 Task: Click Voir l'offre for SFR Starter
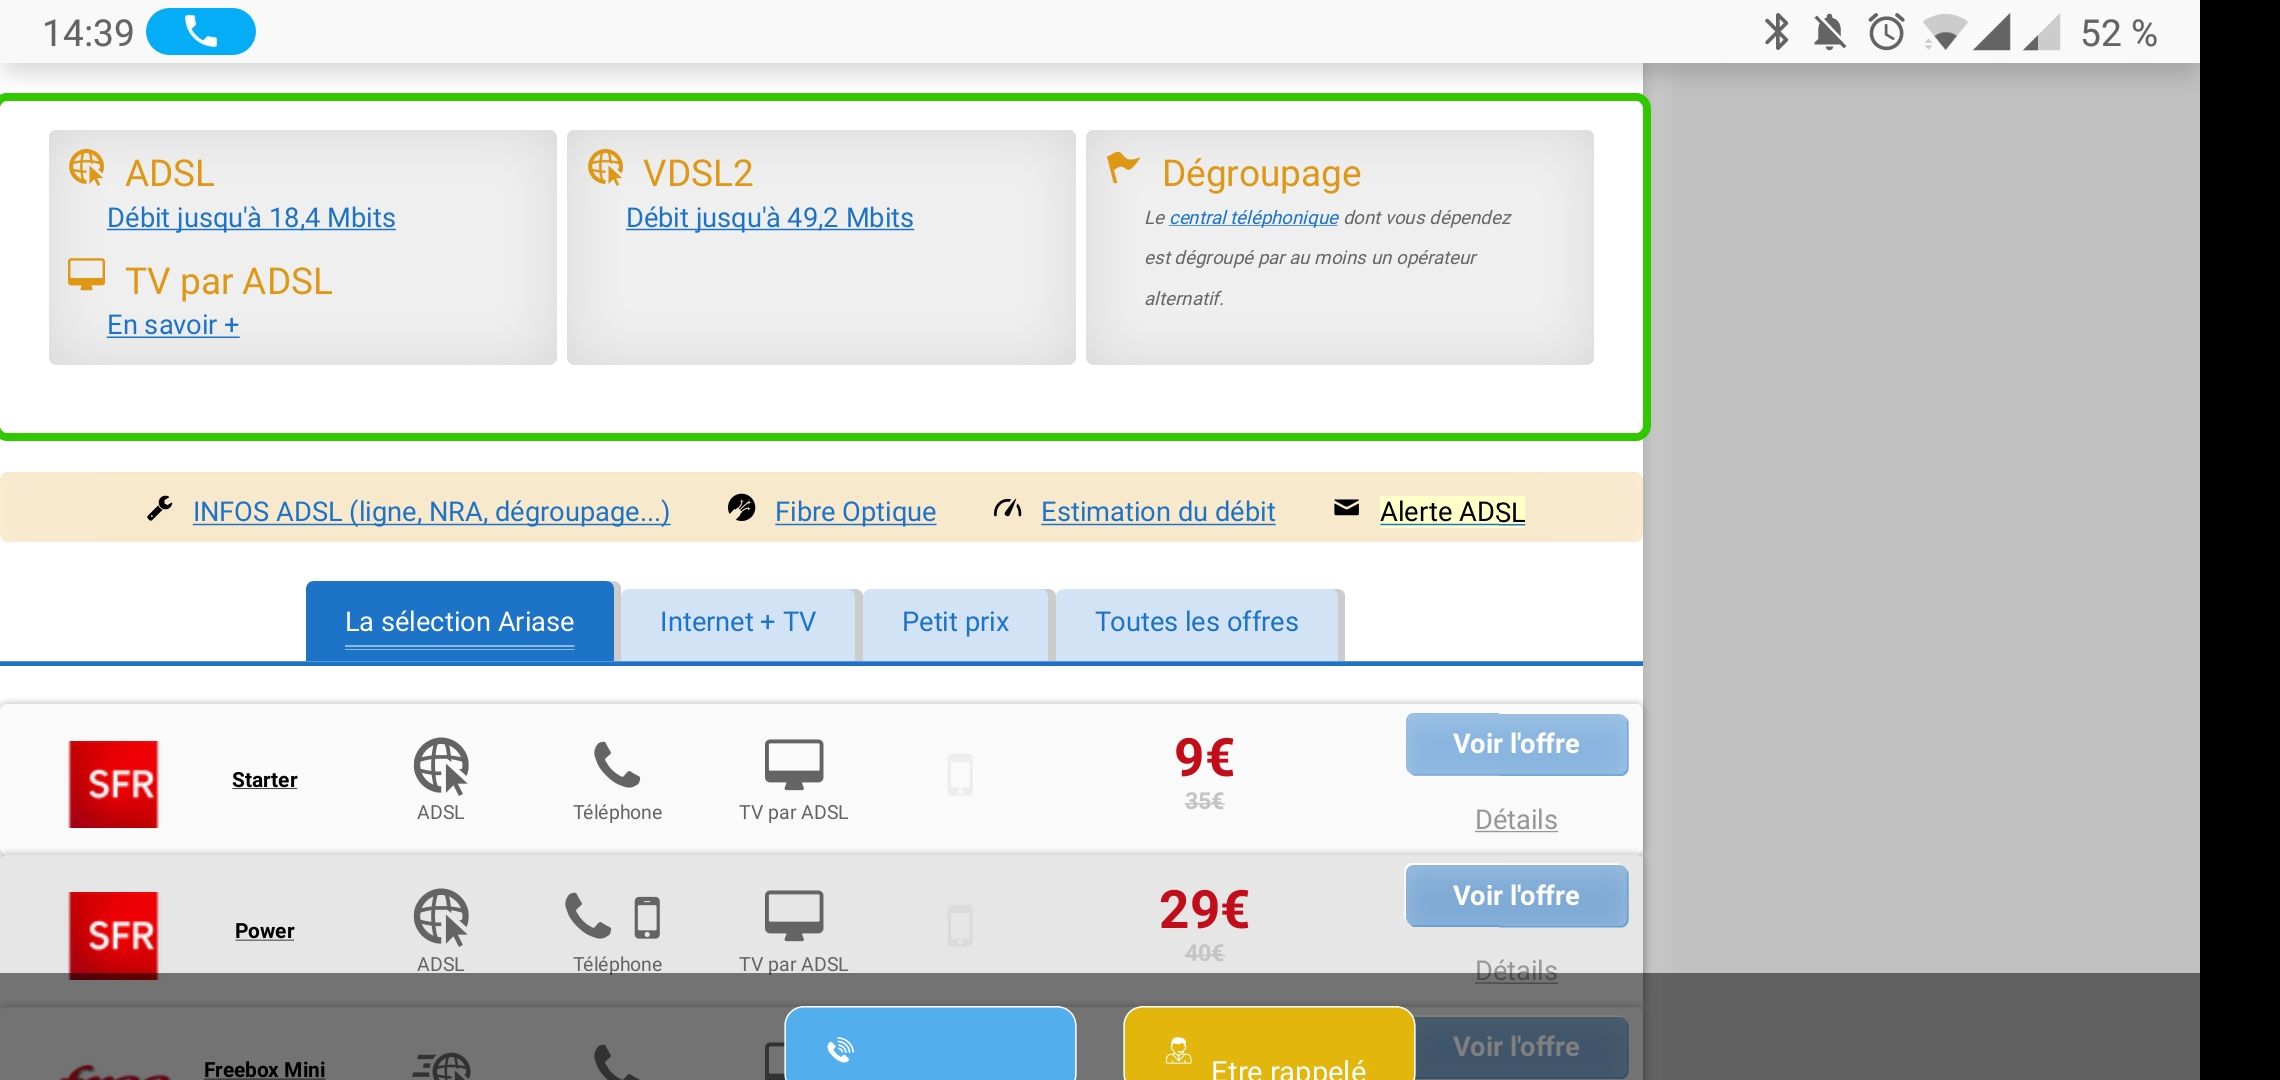click(x=1517, y=744)
